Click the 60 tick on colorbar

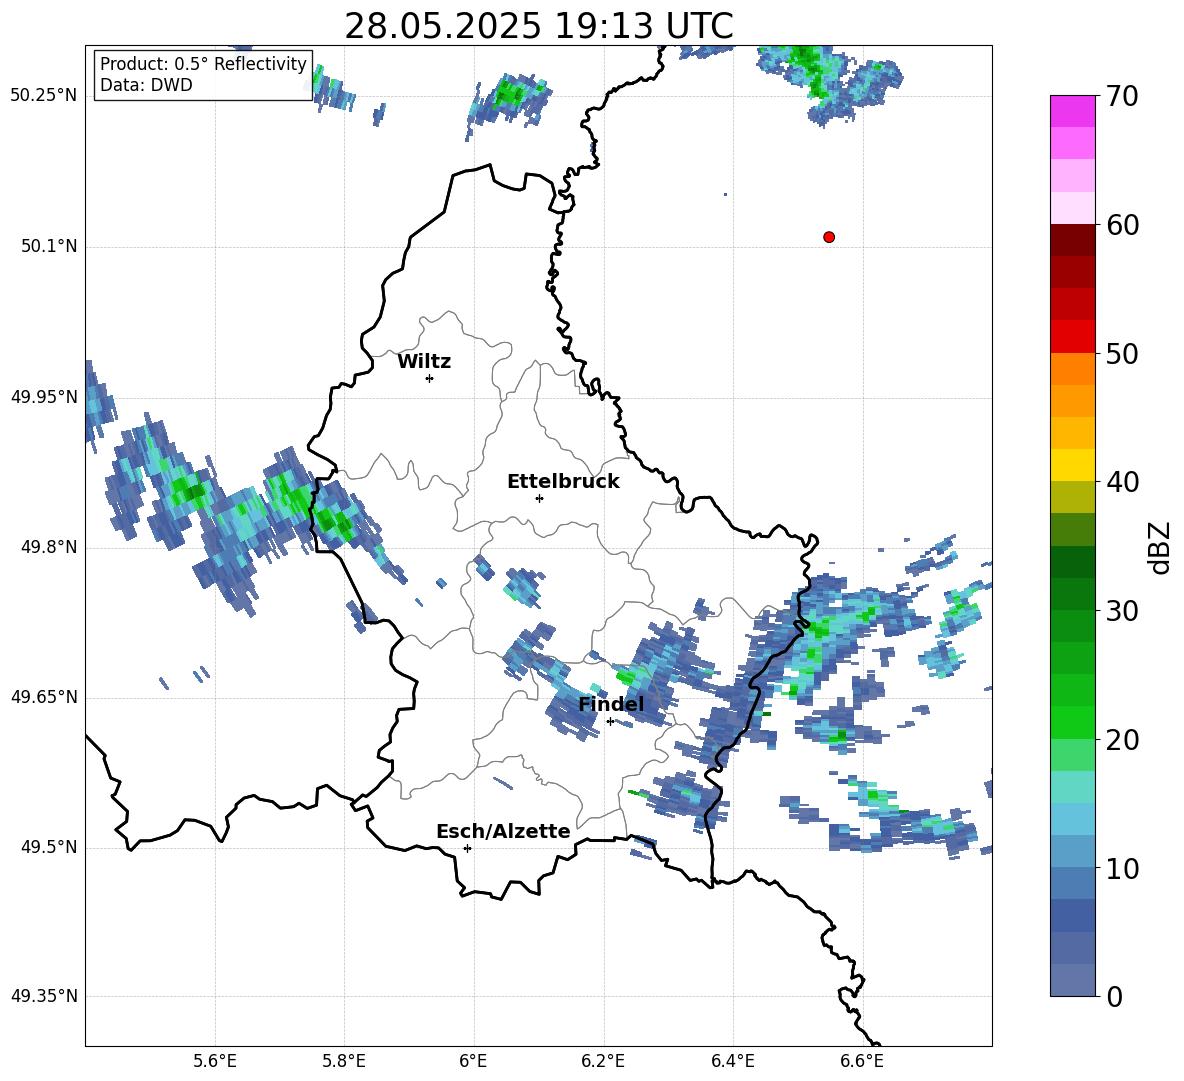click(1121, 225)
